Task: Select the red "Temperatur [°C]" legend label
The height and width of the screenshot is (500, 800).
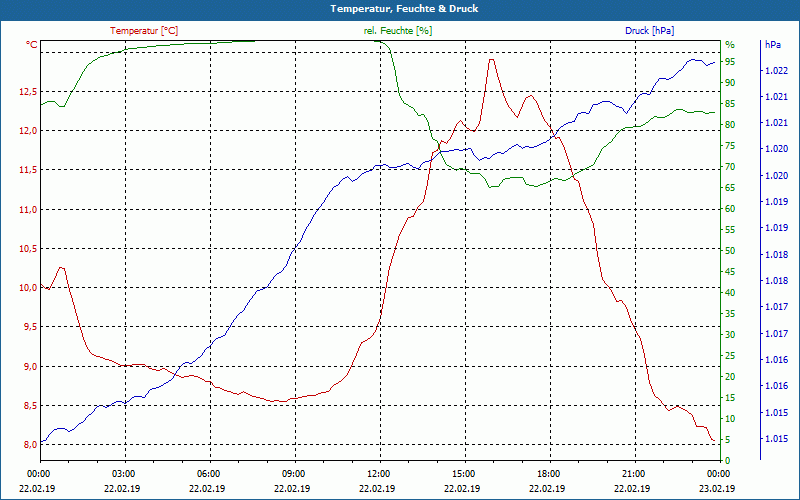Action: 144,31
